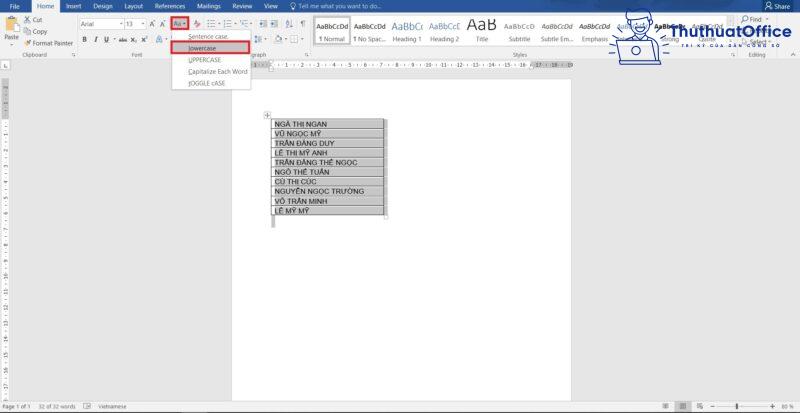800x413 pixels.
Task: Click the Text Effects icon
Action: click(x=159, y=39)
